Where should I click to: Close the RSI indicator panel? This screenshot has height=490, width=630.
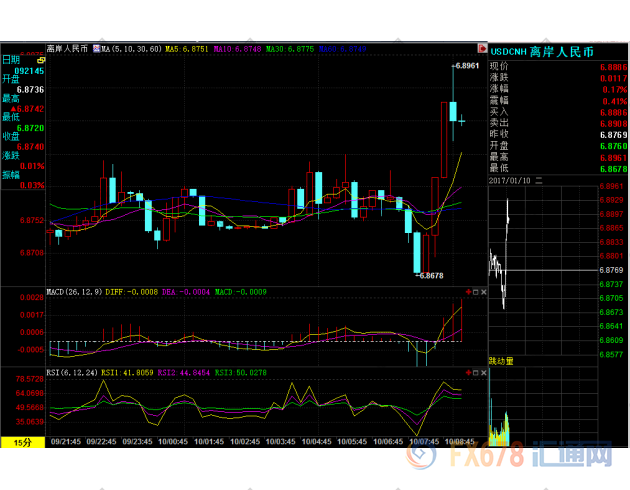(481, 372)
